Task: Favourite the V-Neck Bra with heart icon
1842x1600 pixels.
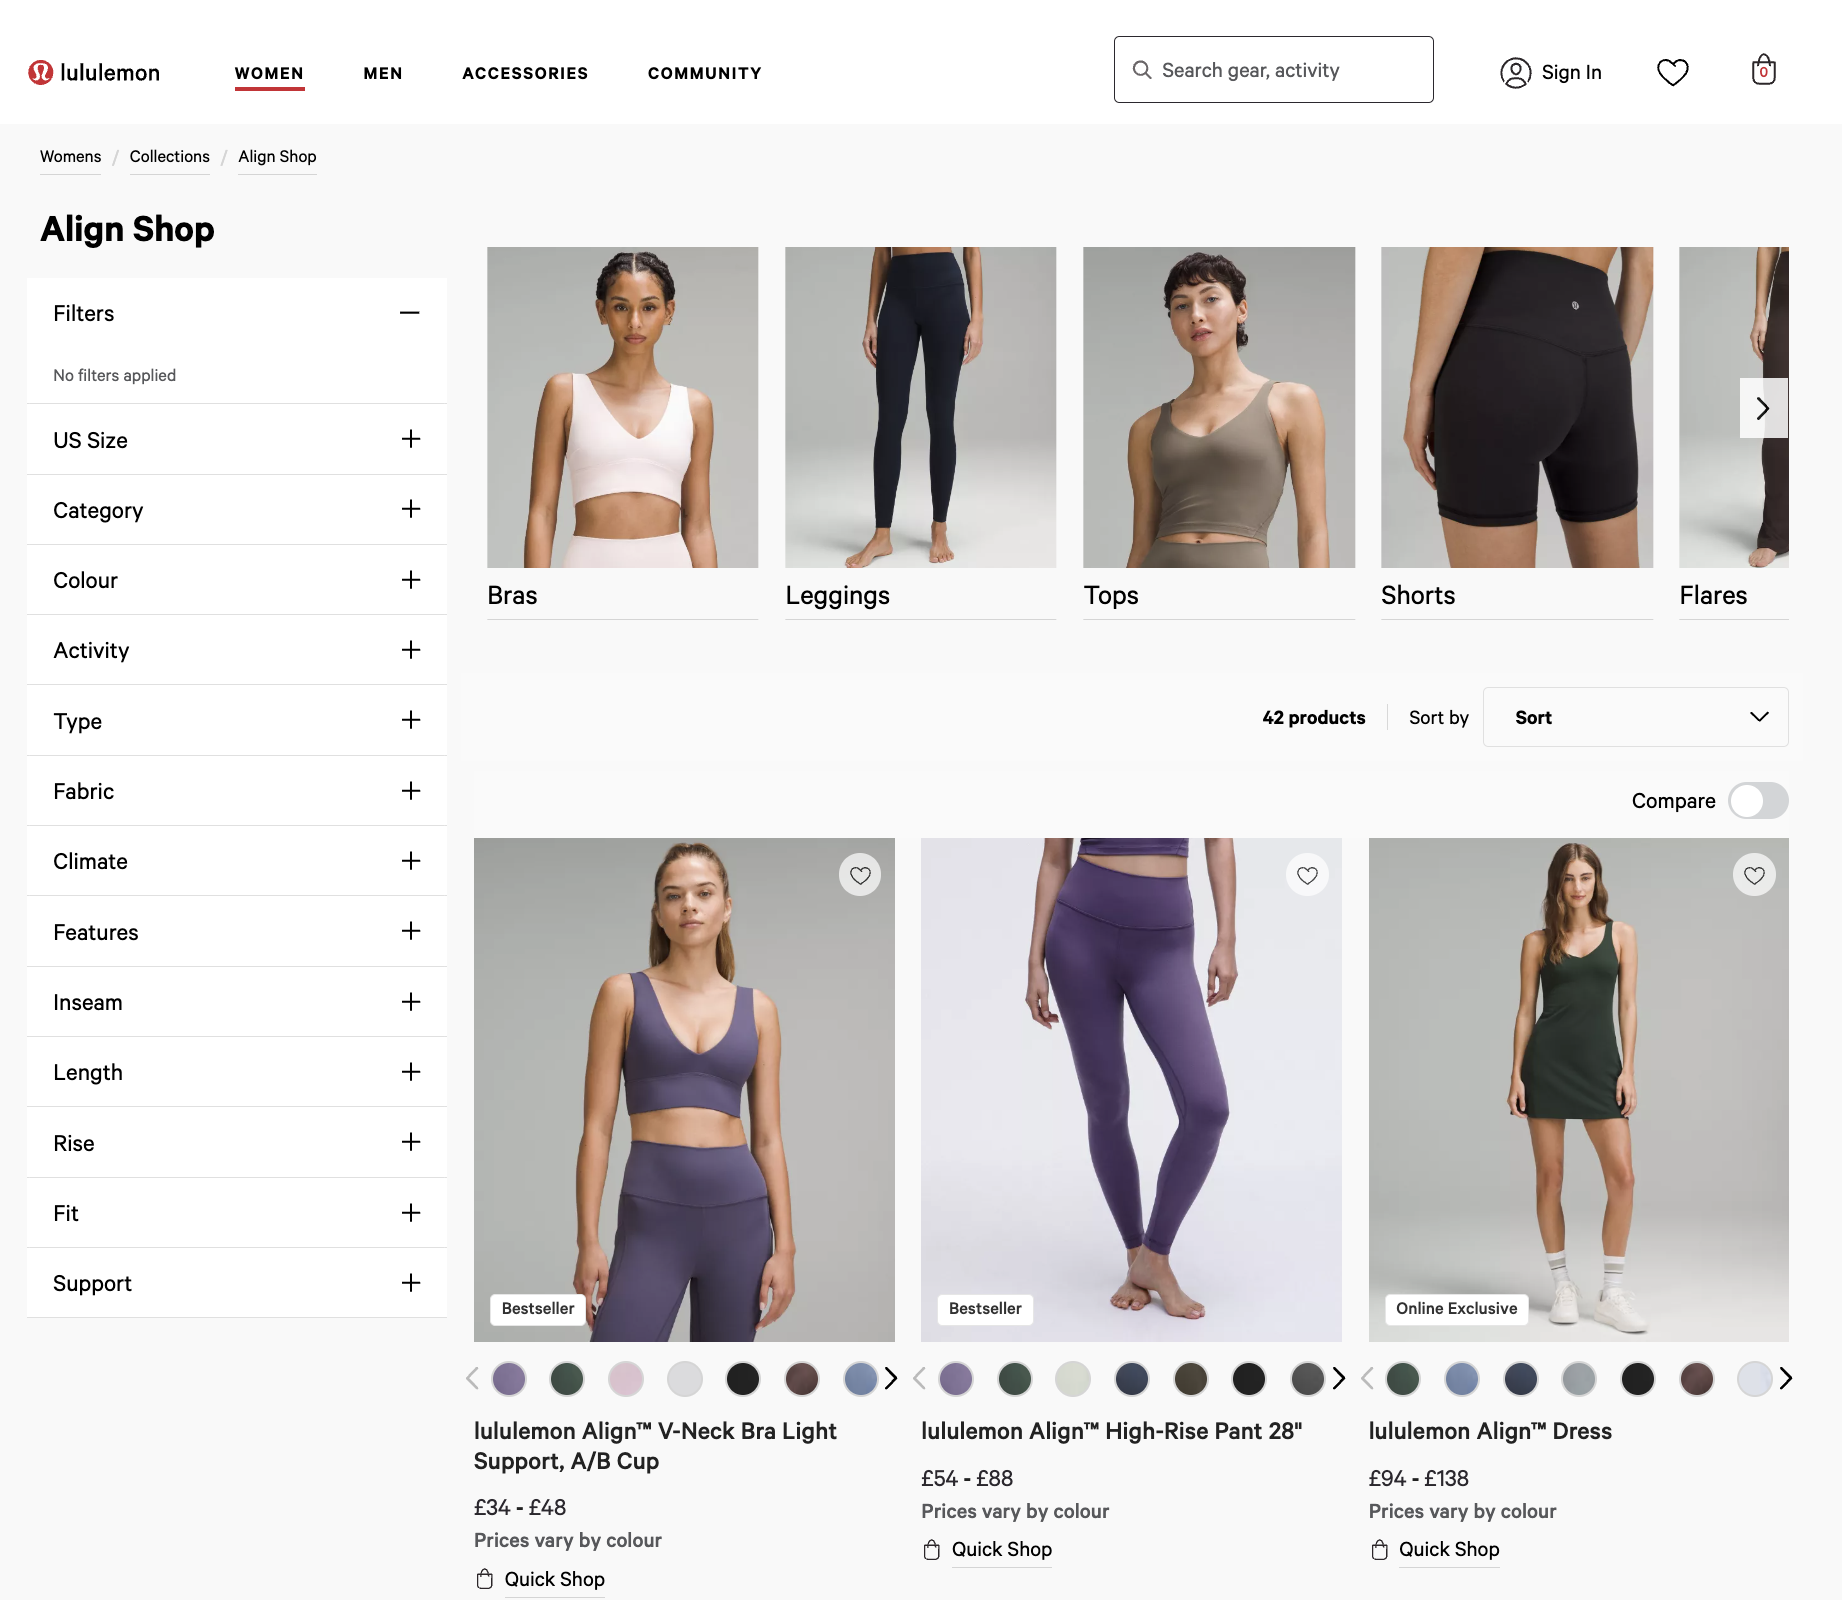Action: (x=860, y=875)
